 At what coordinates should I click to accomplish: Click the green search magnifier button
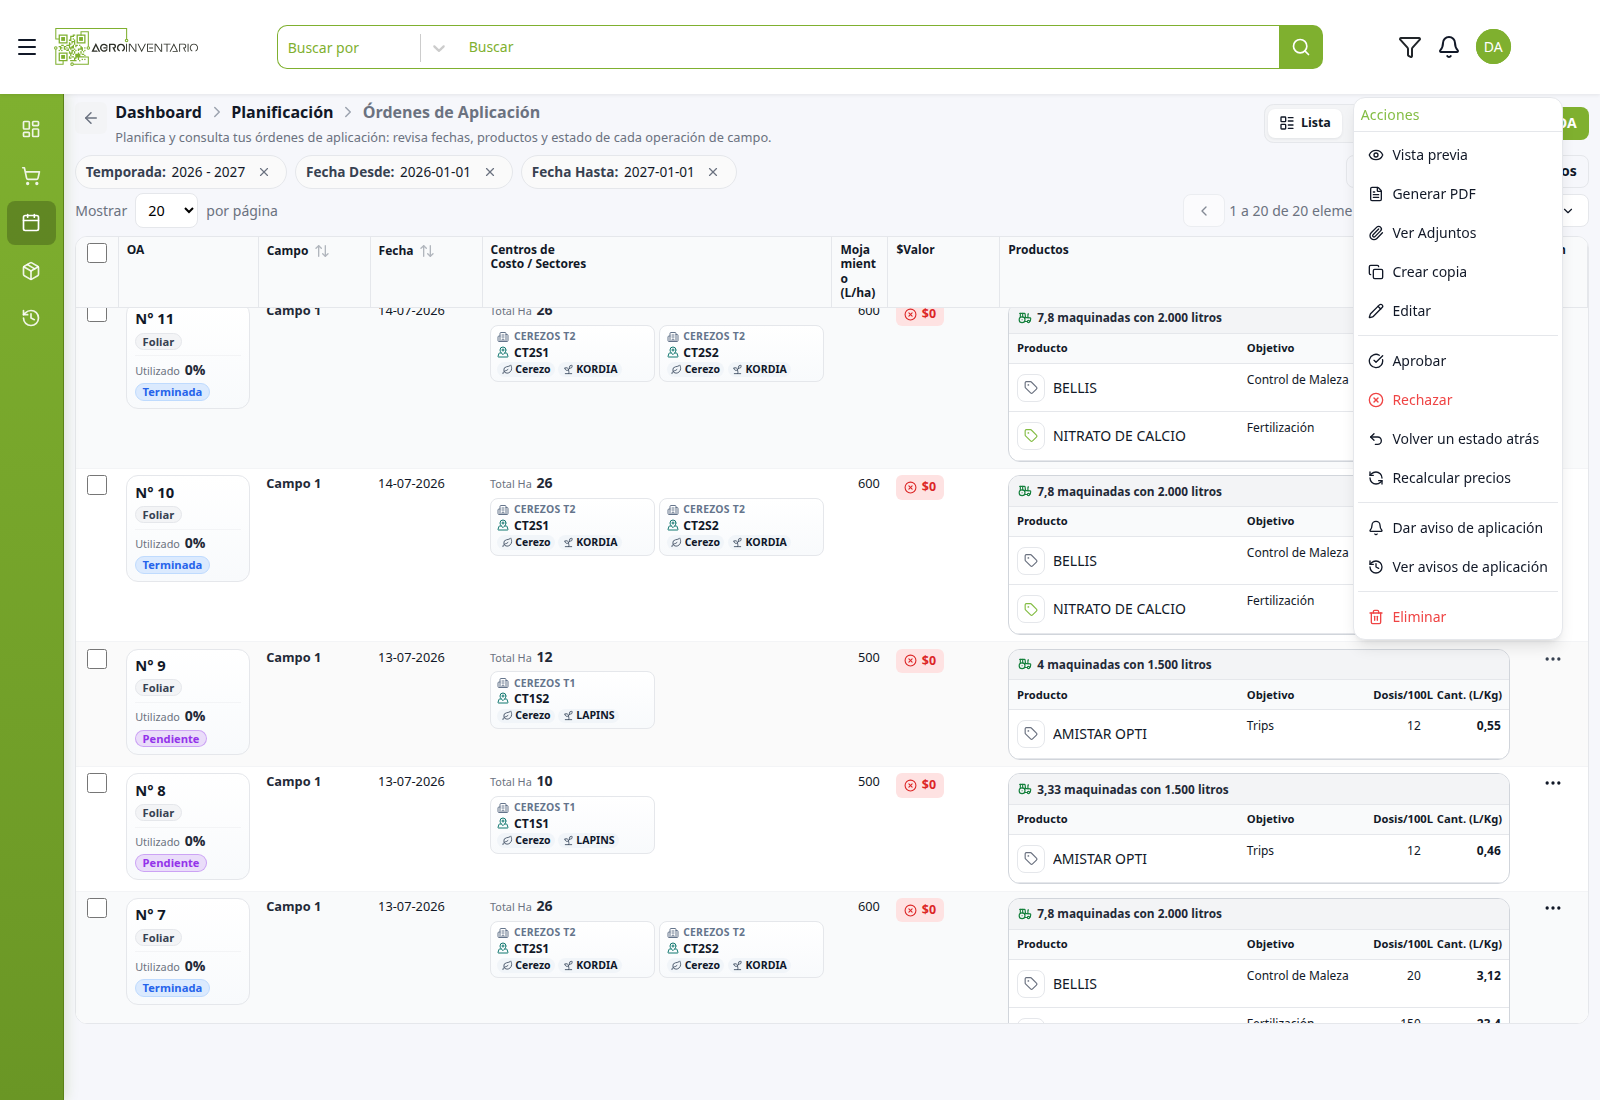click(1300, 47)
